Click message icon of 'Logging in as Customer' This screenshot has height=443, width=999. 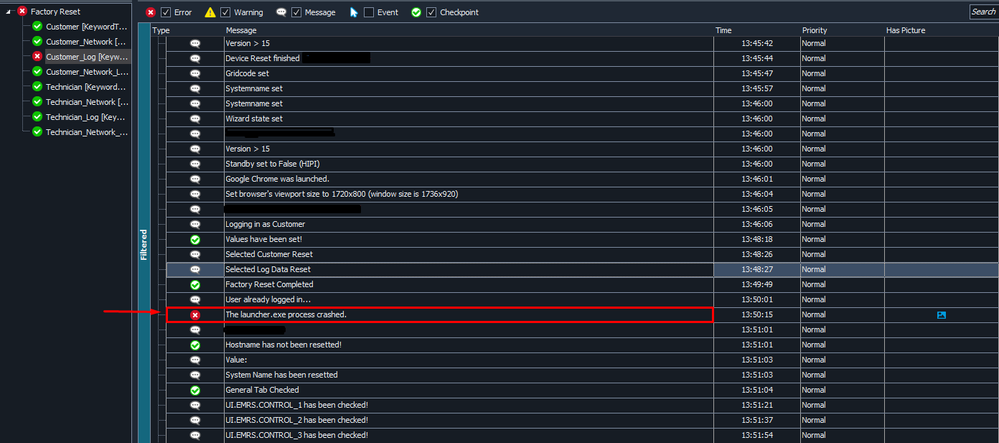pos(196,224)
